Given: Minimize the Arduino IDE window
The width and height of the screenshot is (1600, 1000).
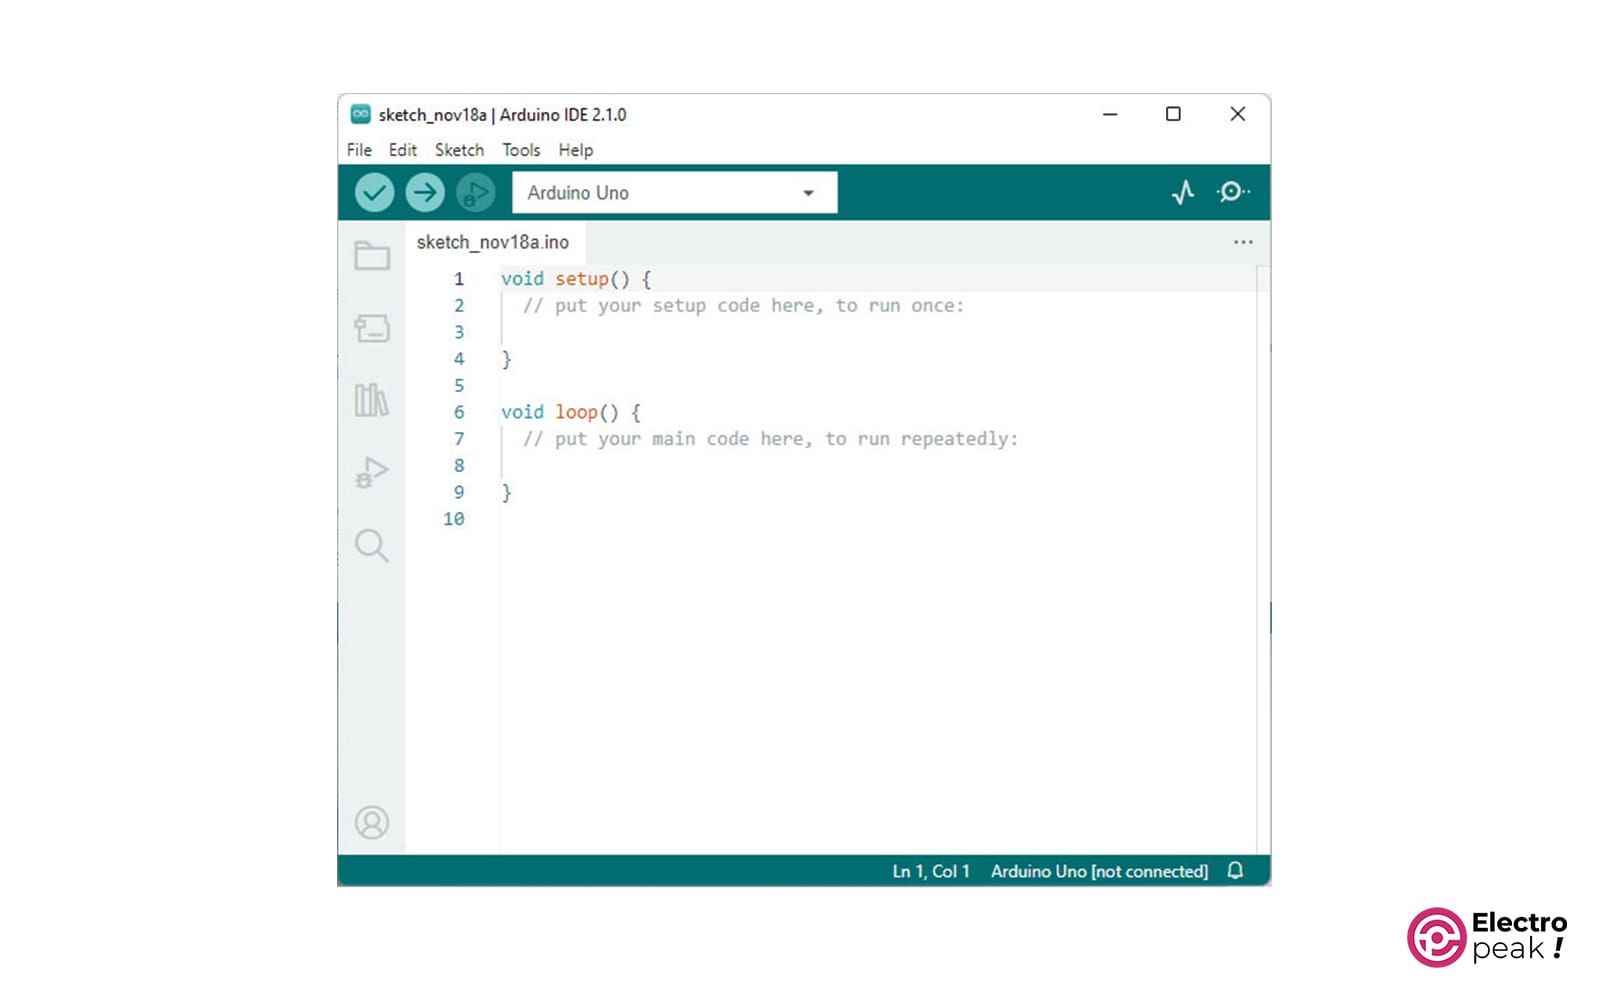Looking at the screenshot, I should pos(1110,114).
